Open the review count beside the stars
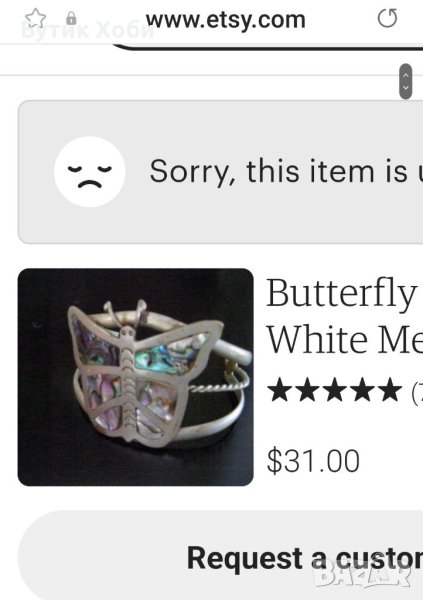 (417, 392)
